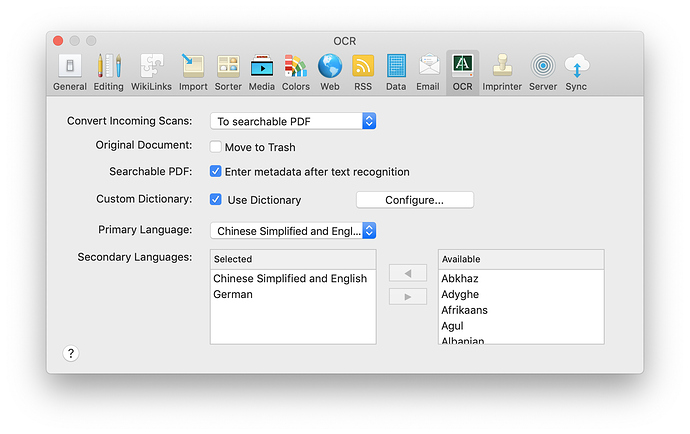Enable Move to Trash checkbox
This screenshot has height=434, width=690.
[x=216, y=147]
